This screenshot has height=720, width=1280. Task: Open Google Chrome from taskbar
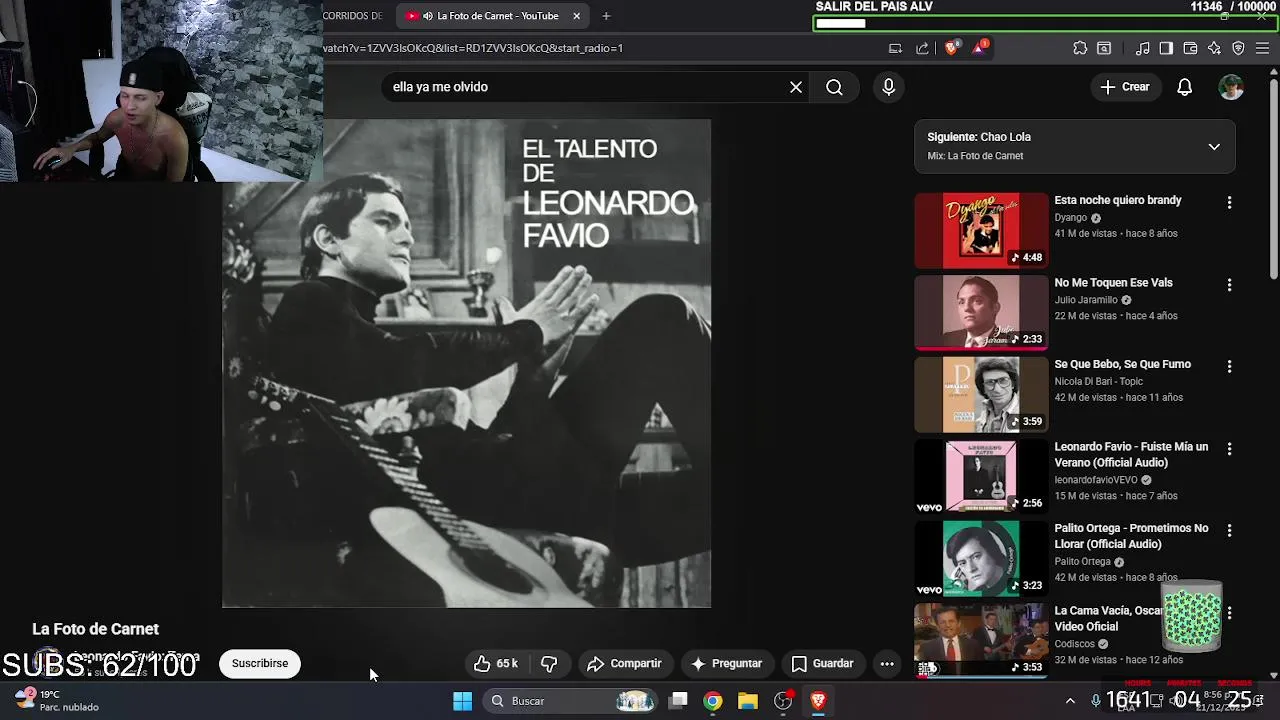tap(712, 701)
